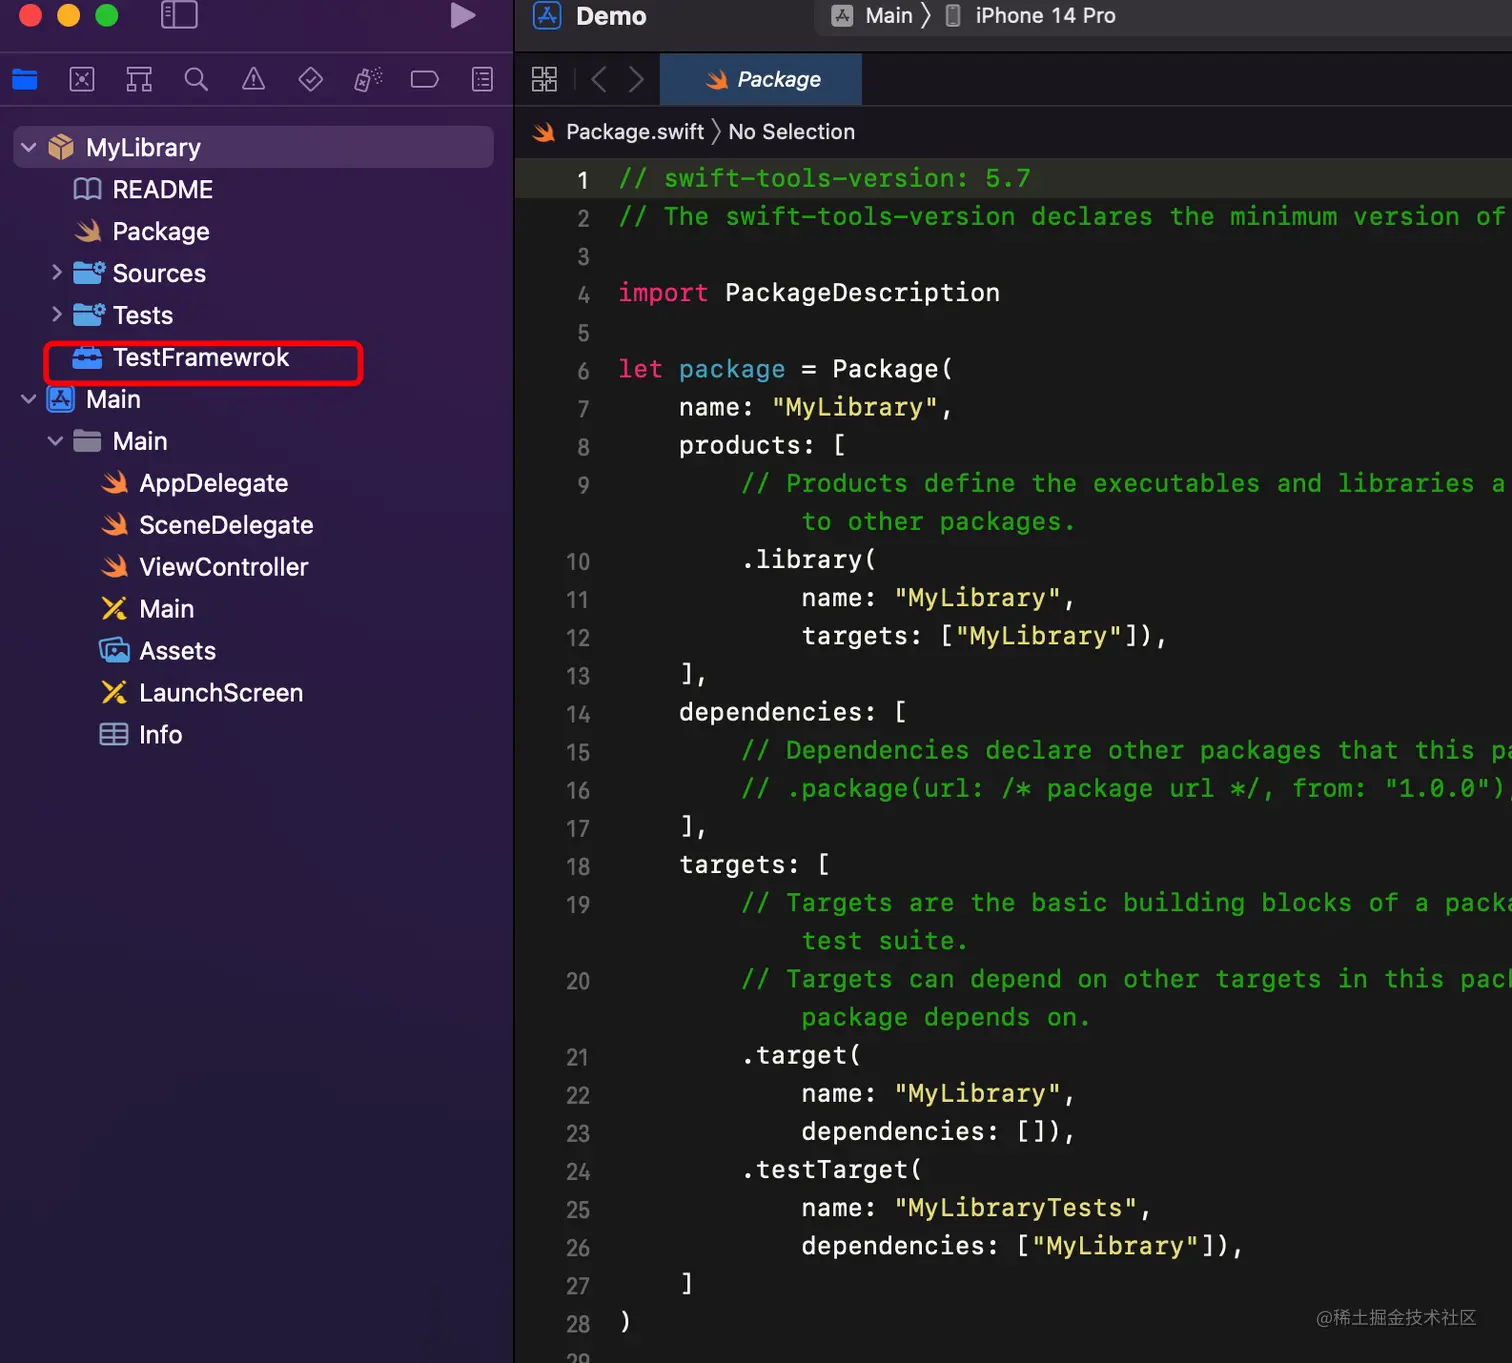Screen dimensions: 1512x1363
Task: Click the '.testTarget(' line of code
Action: (831, 1170)
